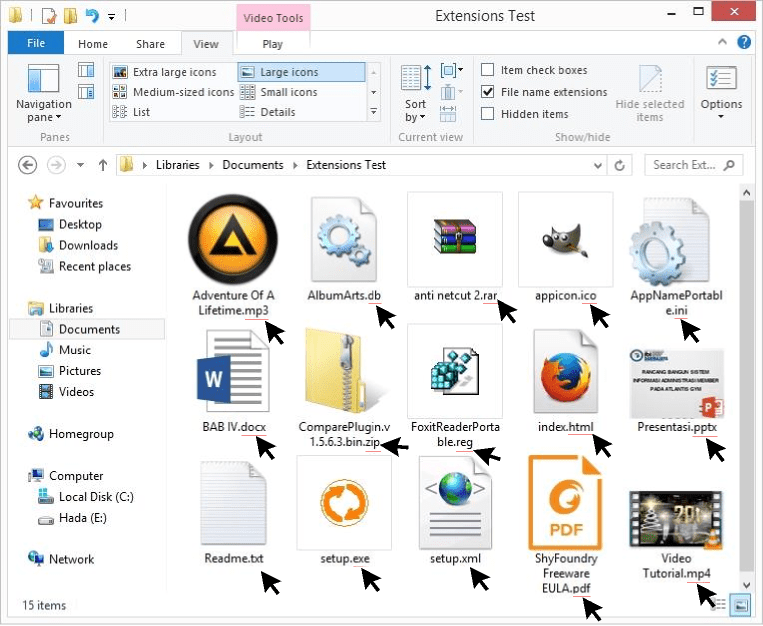Customize Quick Access Toolbar dropdown arrow

click(111, 17)
